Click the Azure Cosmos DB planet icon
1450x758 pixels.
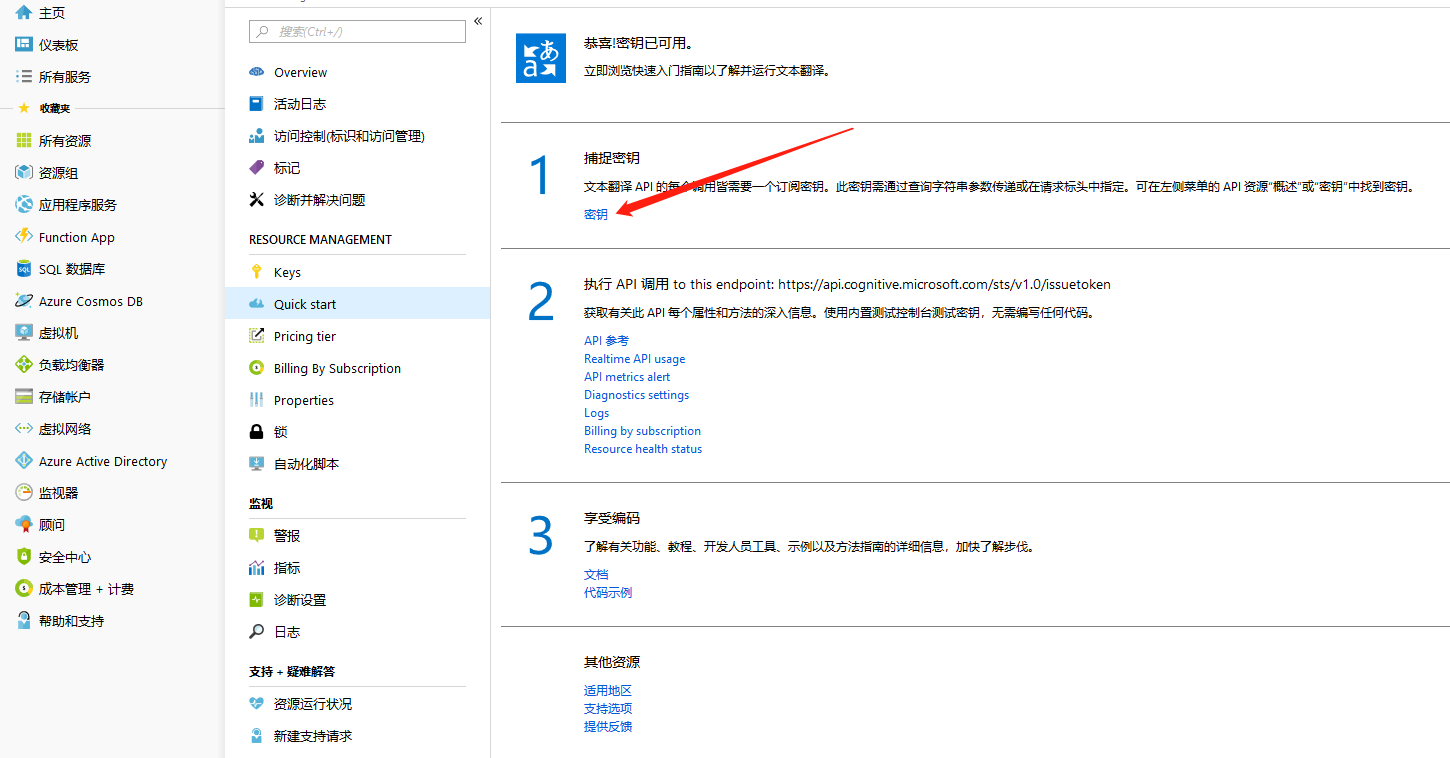coord(24,301)
